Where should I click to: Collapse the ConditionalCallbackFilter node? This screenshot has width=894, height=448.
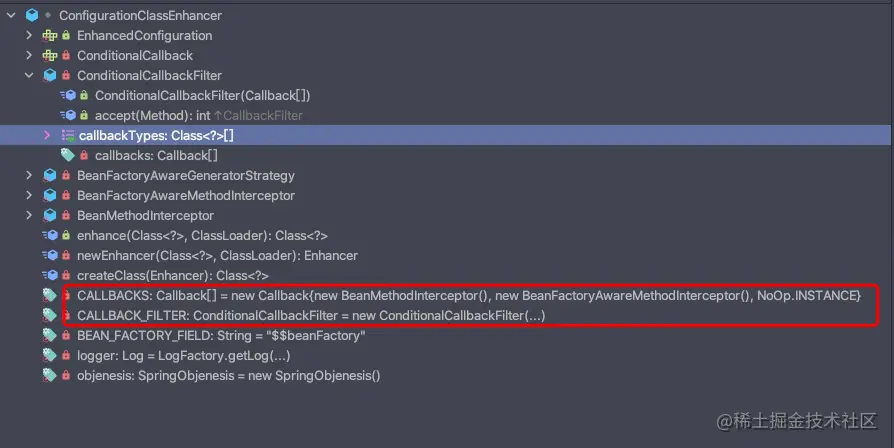(x=29, y=75)
